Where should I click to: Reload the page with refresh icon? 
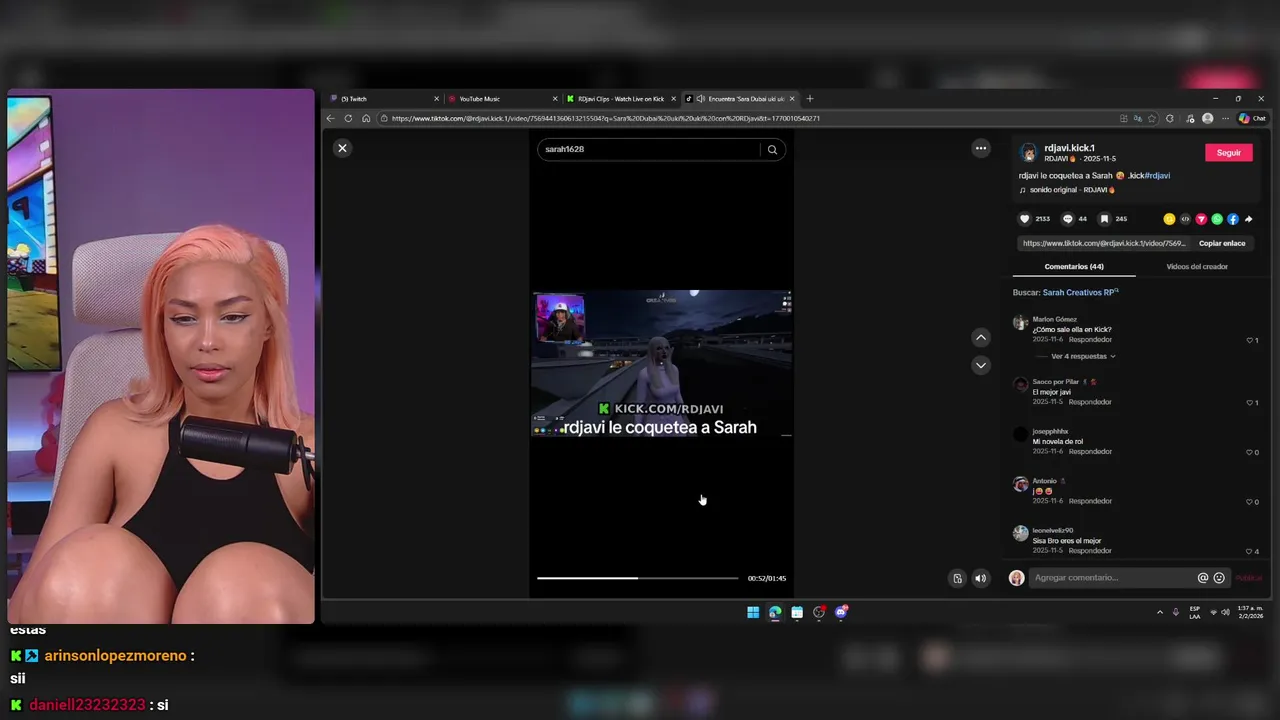coord(348,118)
